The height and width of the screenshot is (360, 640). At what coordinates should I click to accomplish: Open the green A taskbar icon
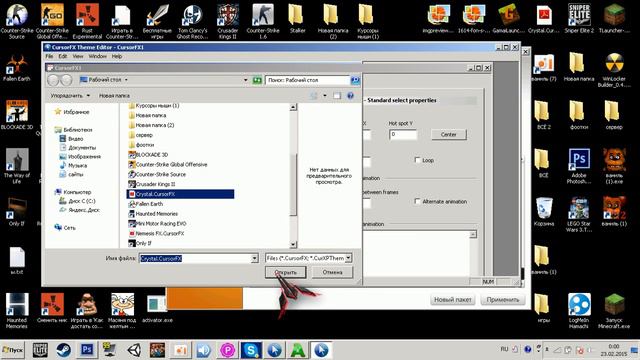298,350
